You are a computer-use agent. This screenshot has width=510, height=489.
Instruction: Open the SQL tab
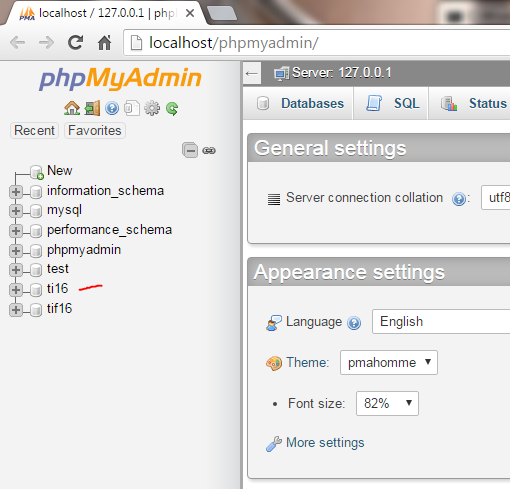pos(391,103)
